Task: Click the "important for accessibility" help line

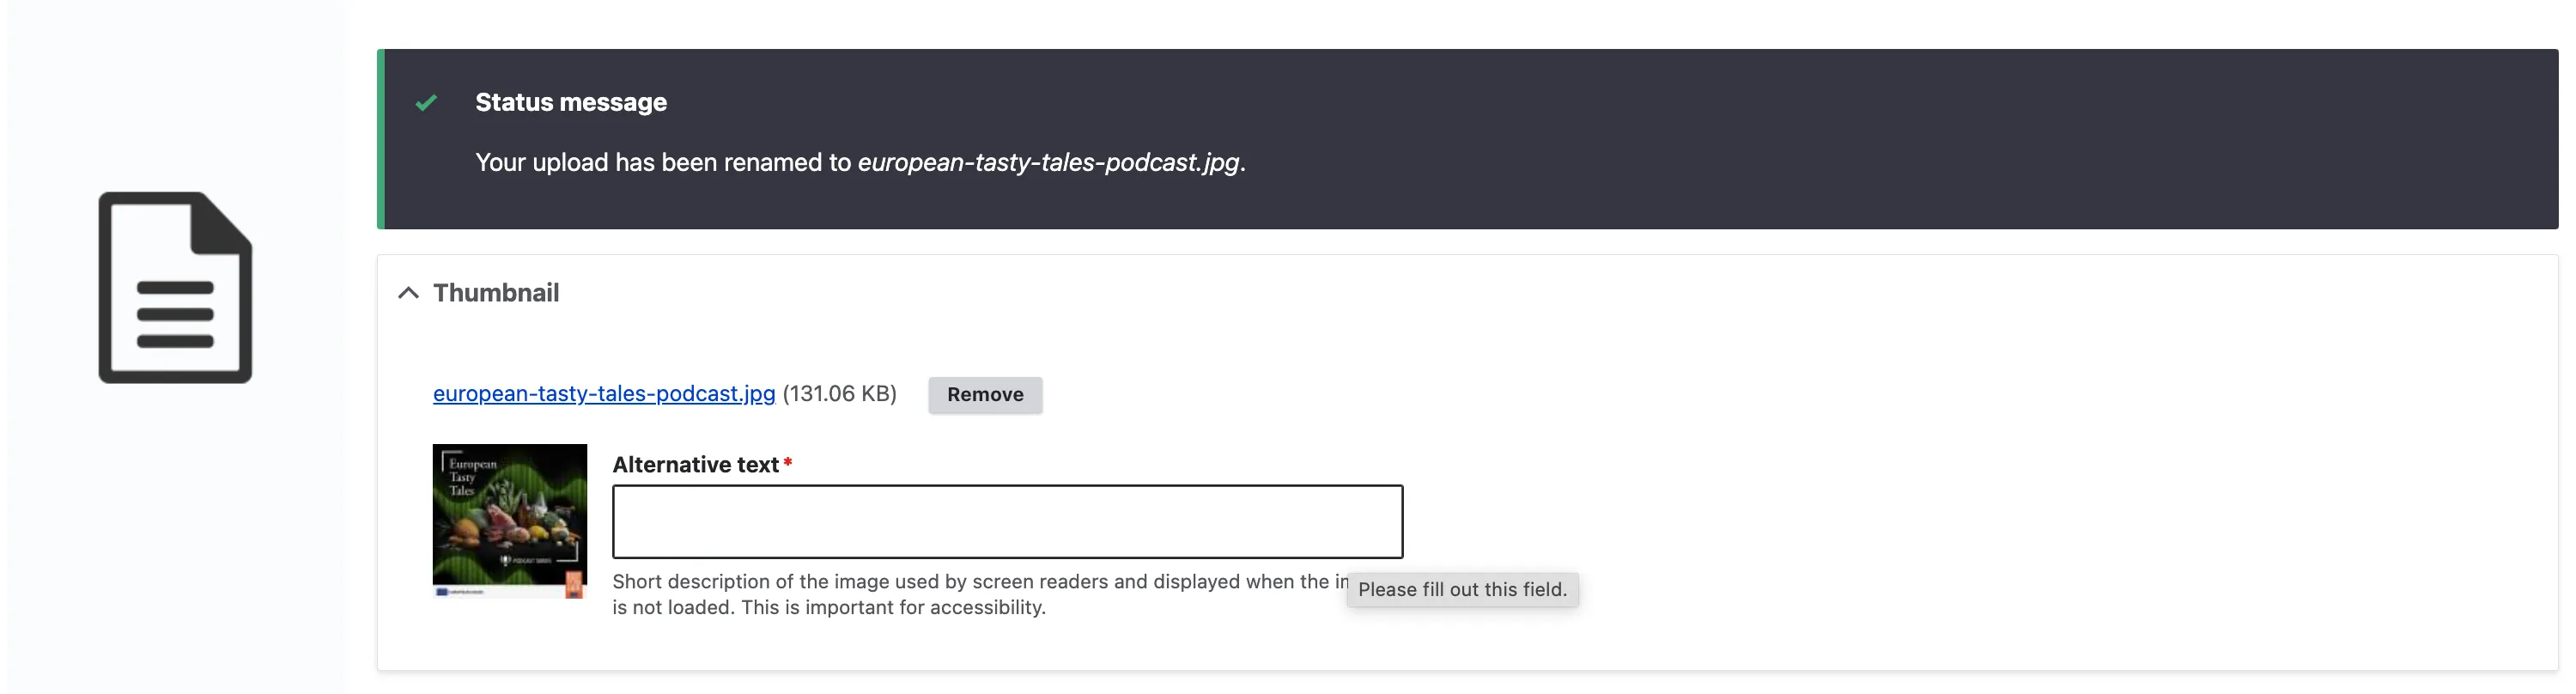Action: 828,608
